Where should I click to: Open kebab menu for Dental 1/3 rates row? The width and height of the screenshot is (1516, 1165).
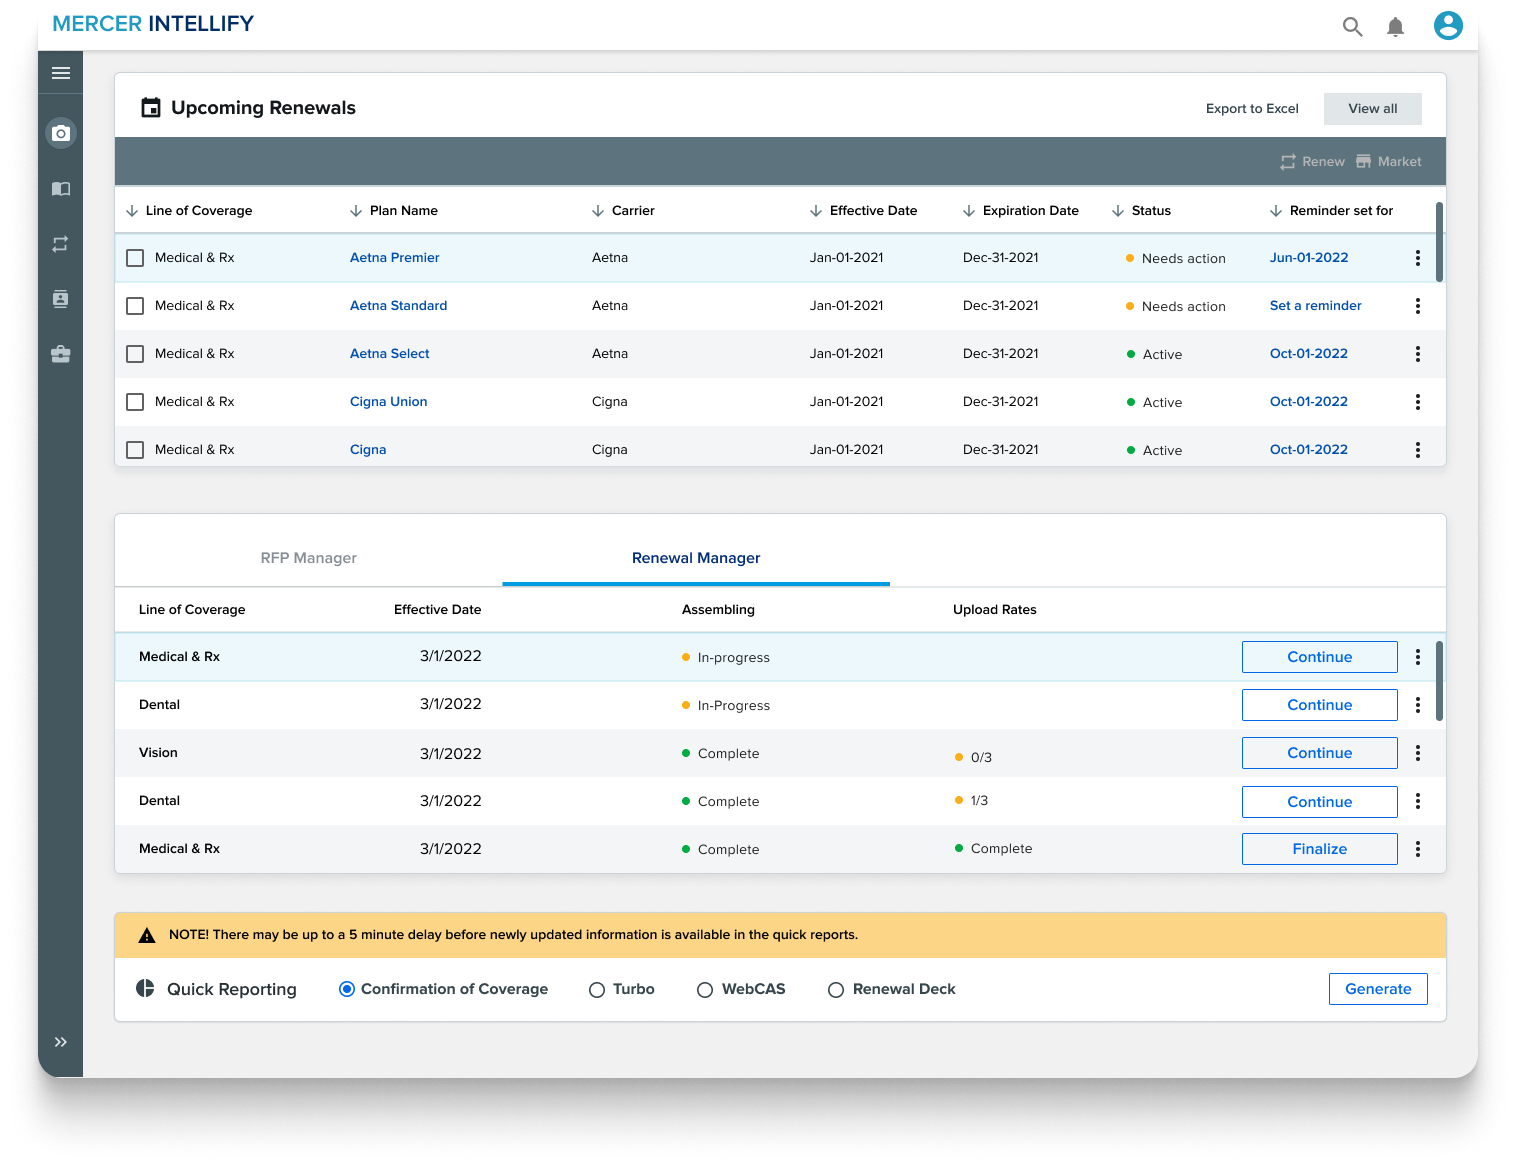coord(1418,801)
